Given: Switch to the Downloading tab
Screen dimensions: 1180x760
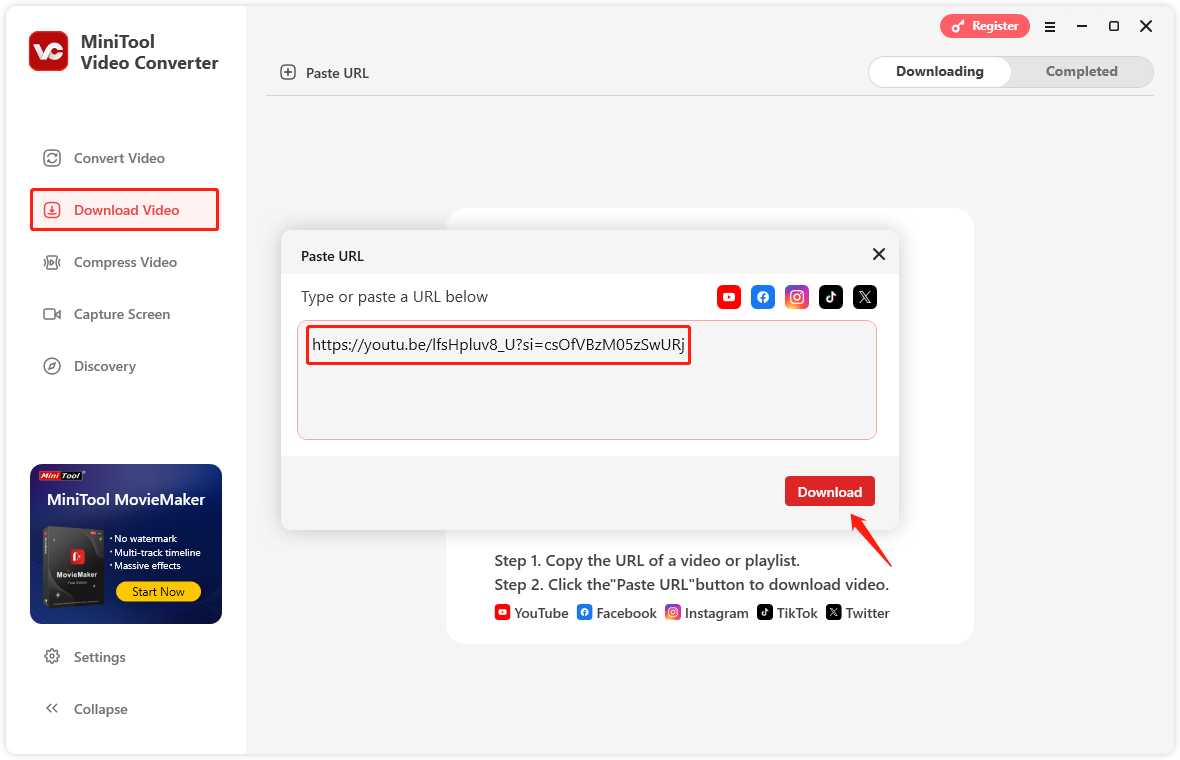Looking at the screenshot, I should pyautogui.click(x=939, y=71).
